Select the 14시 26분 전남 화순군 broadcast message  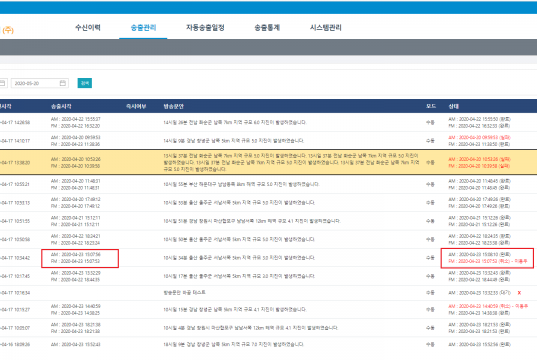pyautogui.click(x=235, y=123)
